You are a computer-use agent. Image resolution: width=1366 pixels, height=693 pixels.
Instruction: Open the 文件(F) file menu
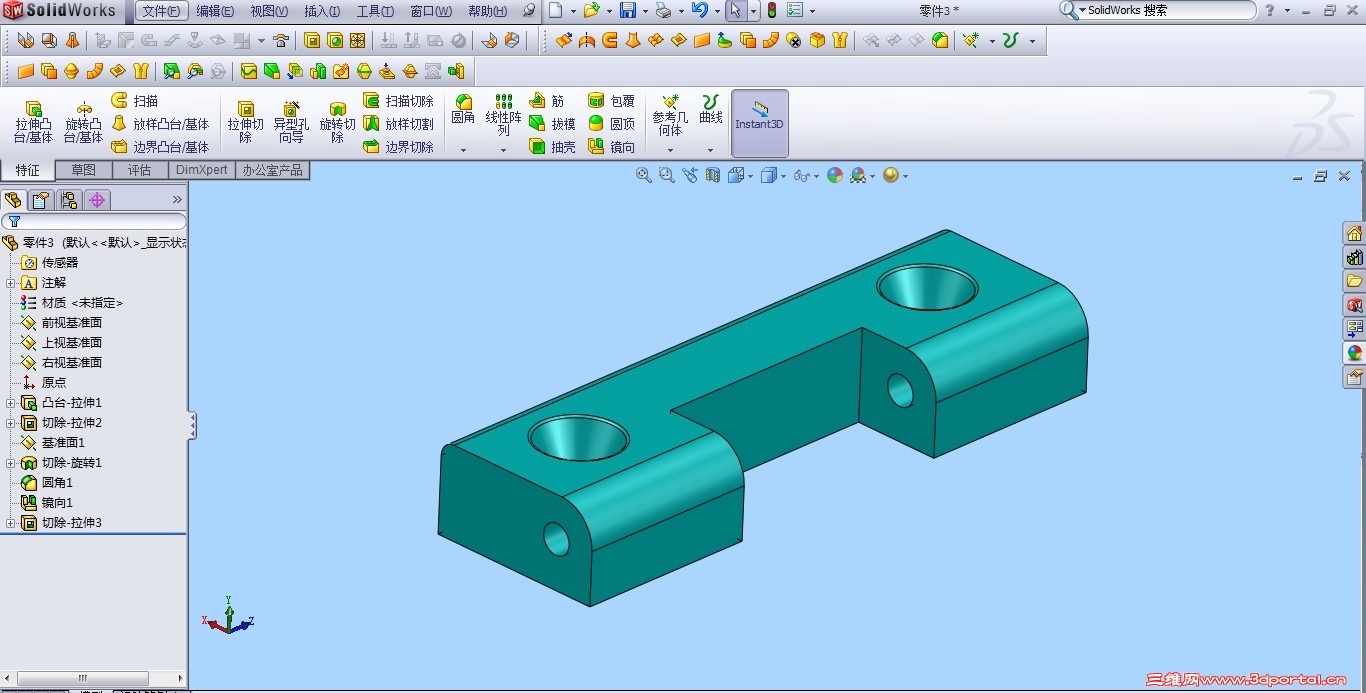click(x=161, y=11)
